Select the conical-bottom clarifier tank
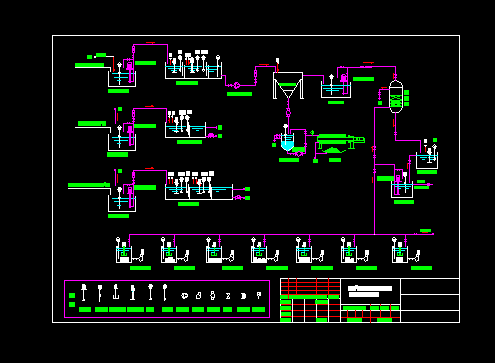This screenshot has height=363, width=495. coord(288,85)
